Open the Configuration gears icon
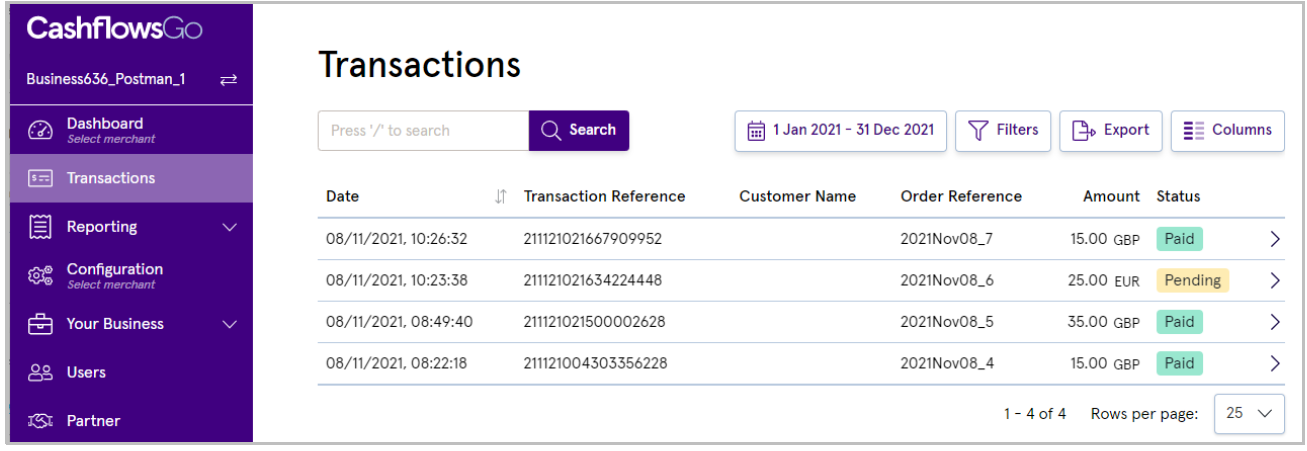Image resolution: width=1307 pixels, height=451 pixels. click(x=40, y=276)
